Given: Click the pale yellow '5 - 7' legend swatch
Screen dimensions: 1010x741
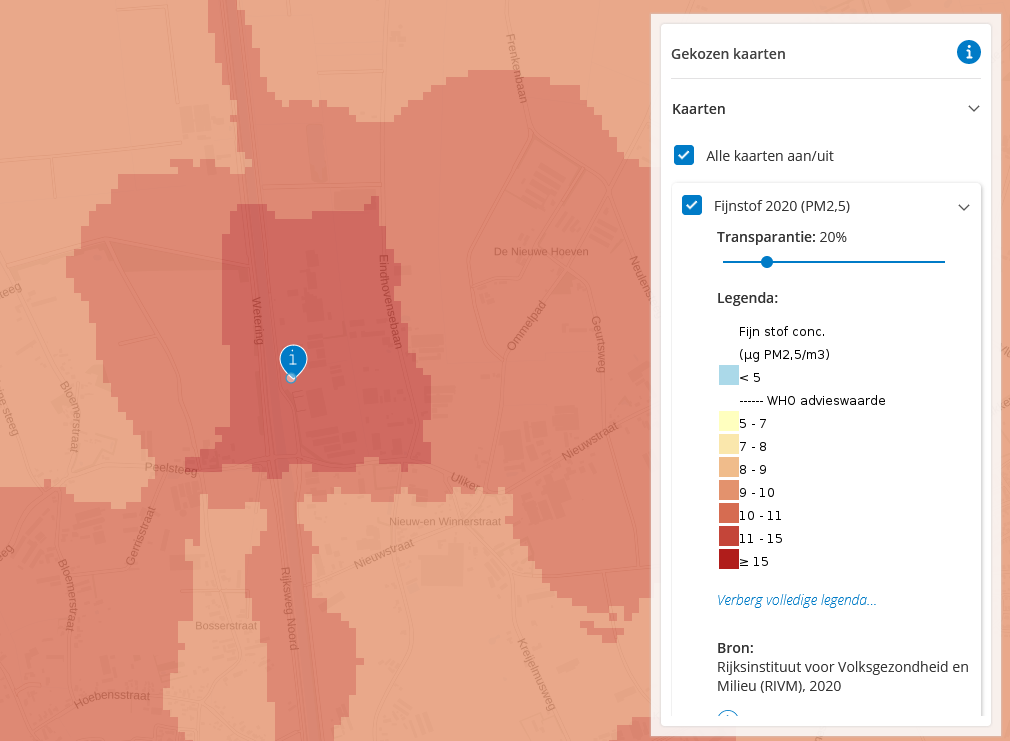Looking at the screenshot, I should tap(728, 422).
